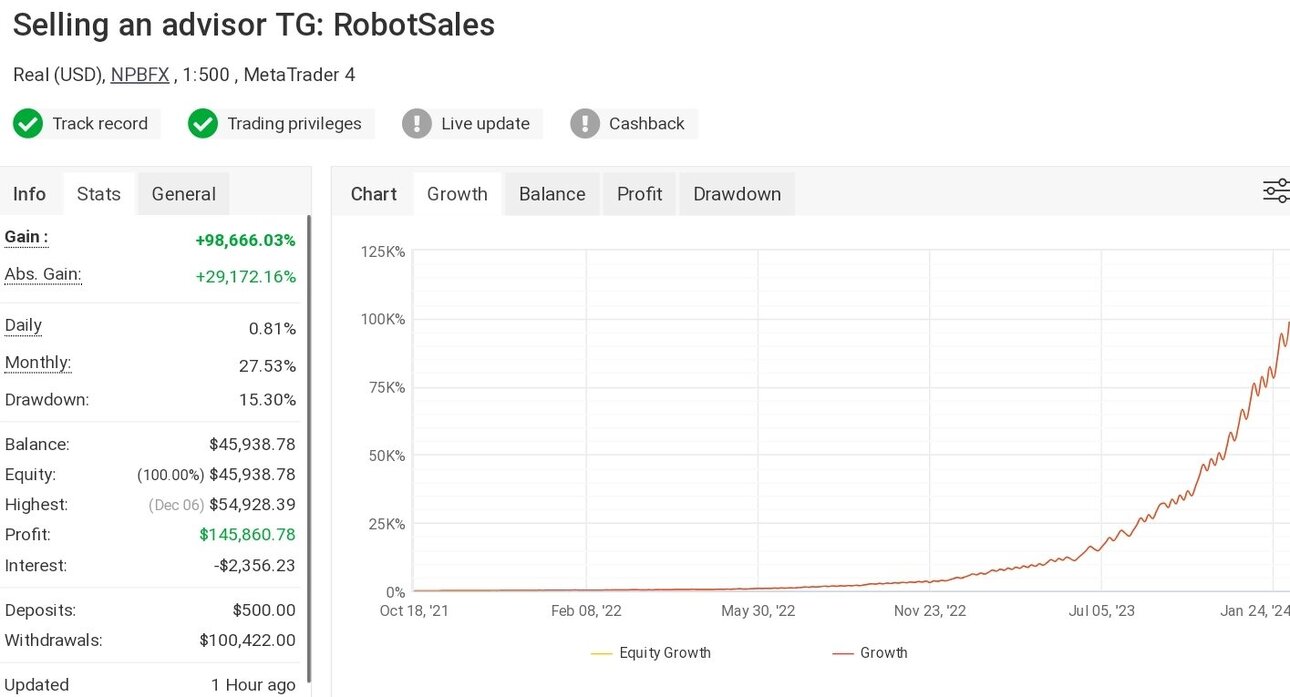Click the Monthly label in stats
The image size is (1290, 697).
tap(38, 362)
